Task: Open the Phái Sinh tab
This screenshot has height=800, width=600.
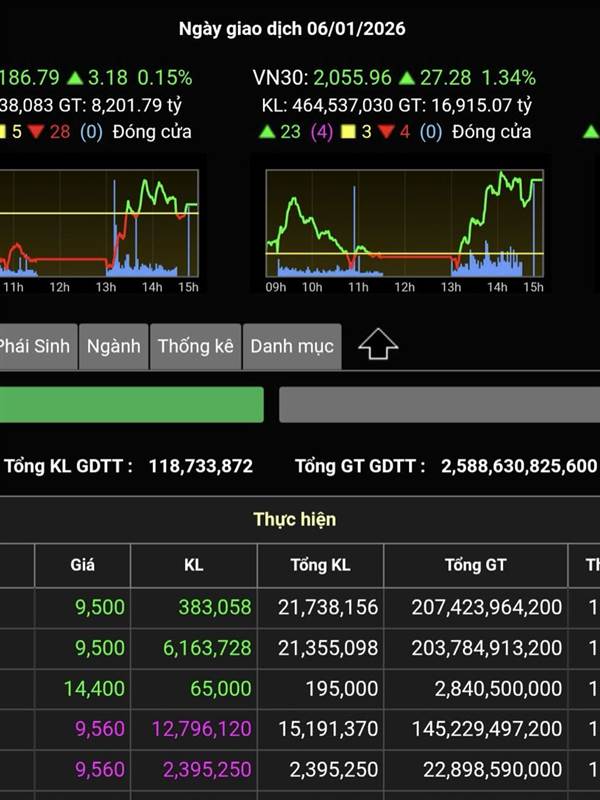Action: pyautogui.click(x=35, y=346)
